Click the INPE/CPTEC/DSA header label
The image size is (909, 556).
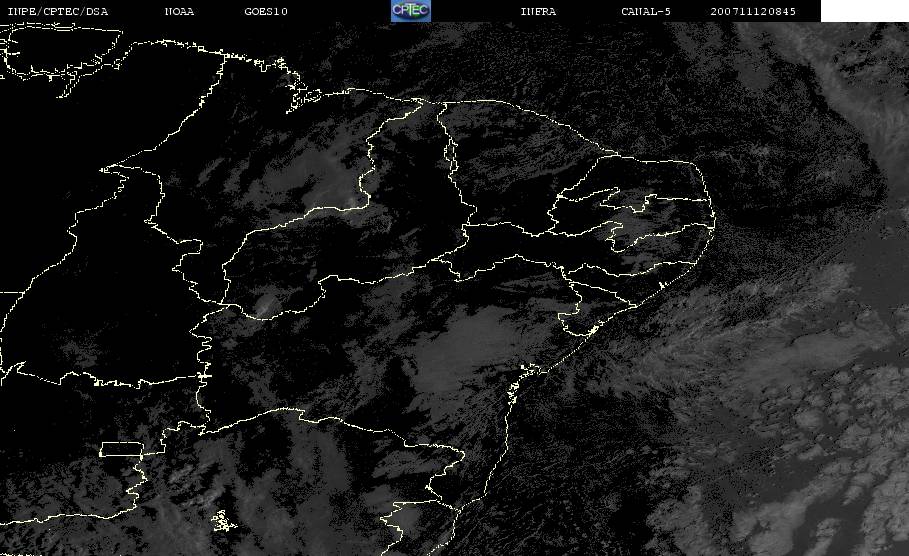57,11
